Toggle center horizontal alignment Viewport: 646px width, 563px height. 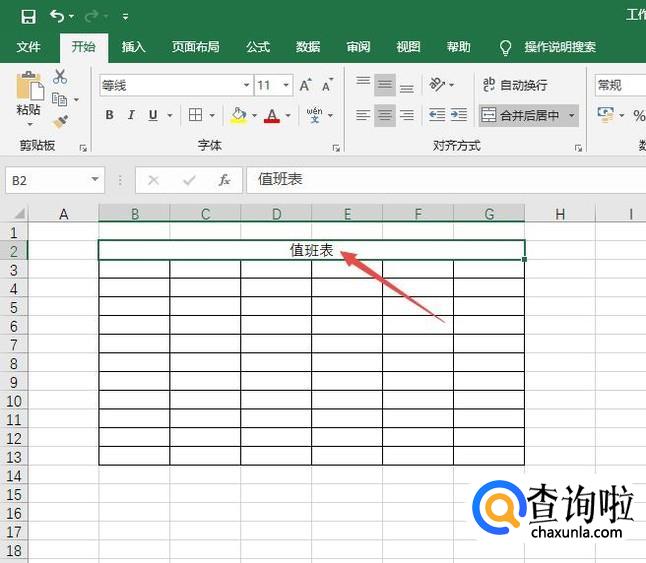point(385,115)
